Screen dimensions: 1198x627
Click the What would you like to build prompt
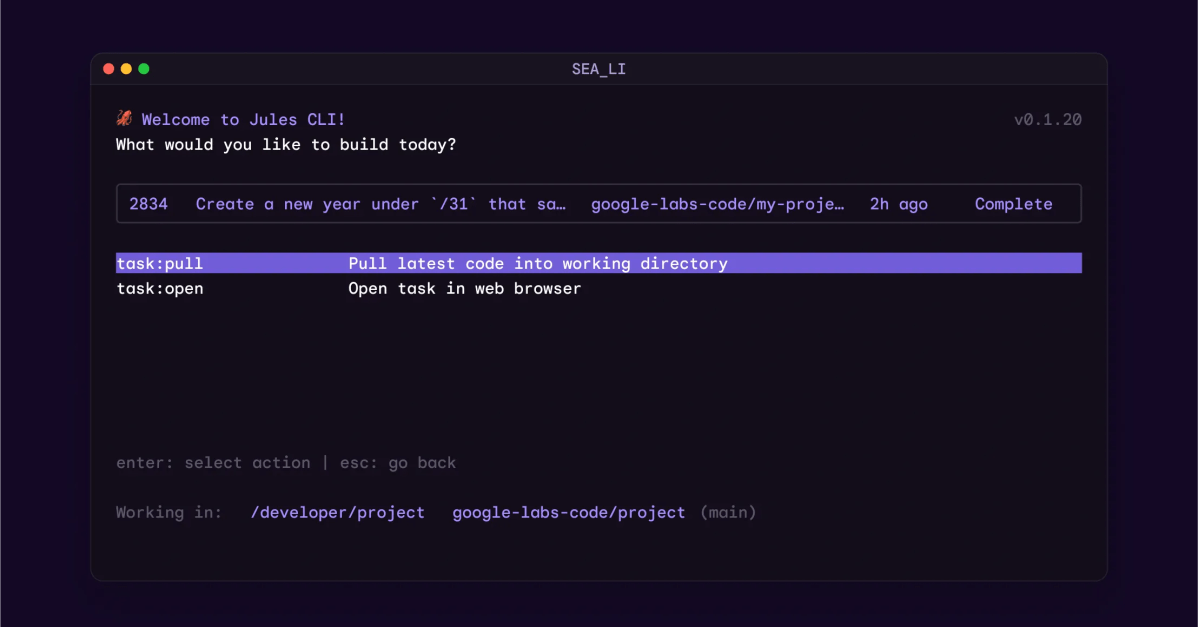[x=286, y=144]
